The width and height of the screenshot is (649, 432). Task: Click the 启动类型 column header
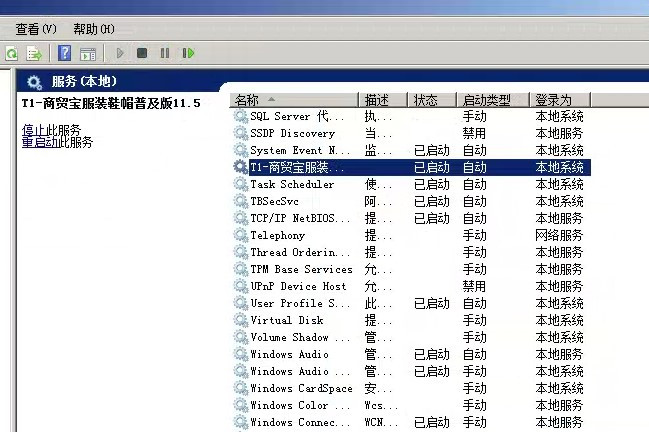[x=493, y=100]
